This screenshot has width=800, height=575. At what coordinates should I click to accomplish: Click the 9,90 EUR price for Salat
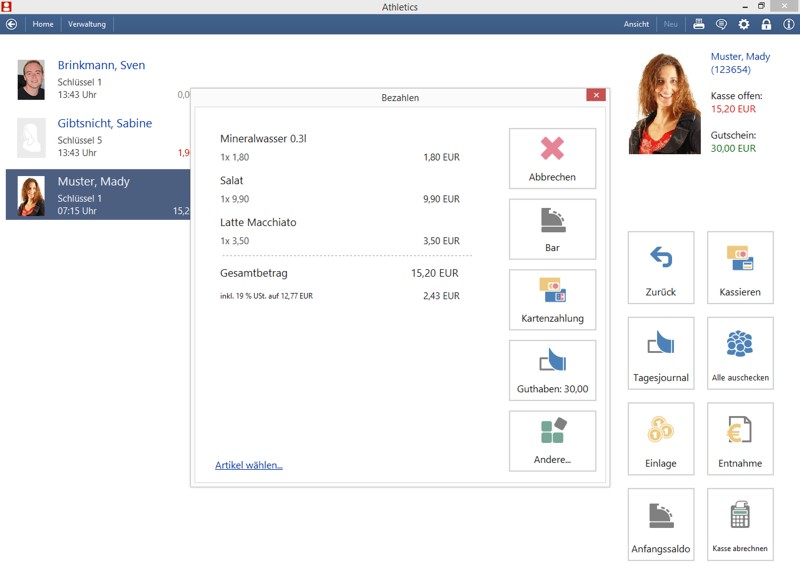[x=441, y=199]
